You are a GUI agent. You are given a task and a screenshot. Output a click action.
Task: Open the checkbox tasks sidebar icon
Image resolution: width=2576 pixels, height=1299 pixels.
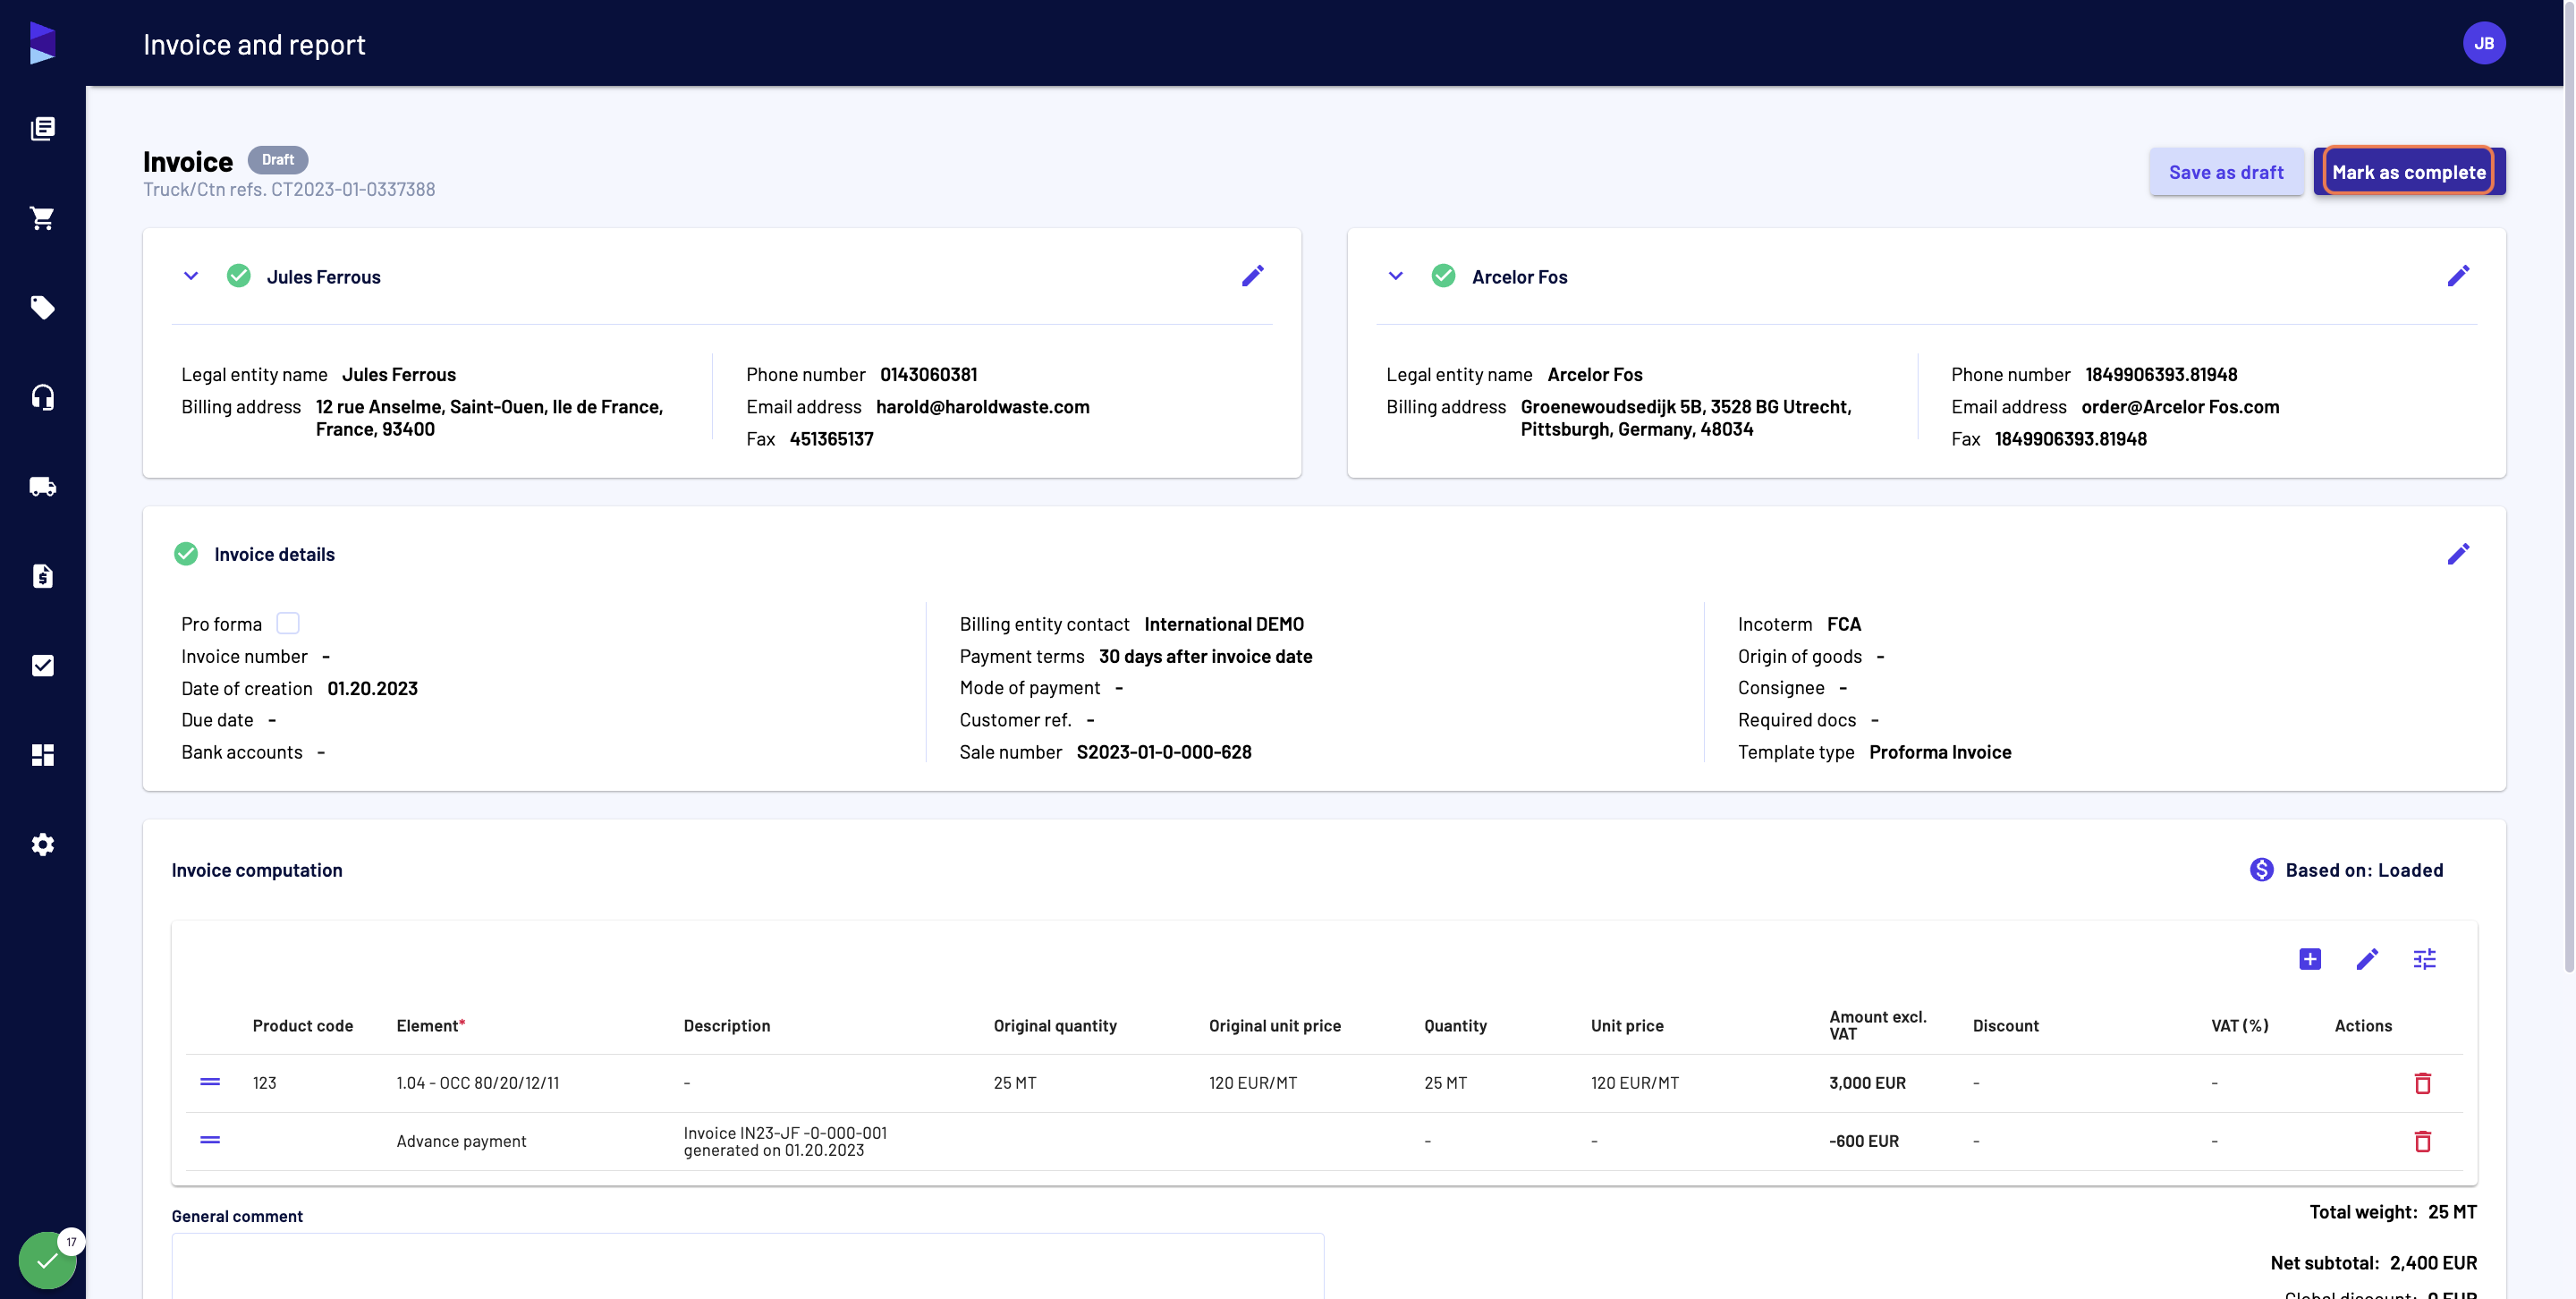(42, 665)
